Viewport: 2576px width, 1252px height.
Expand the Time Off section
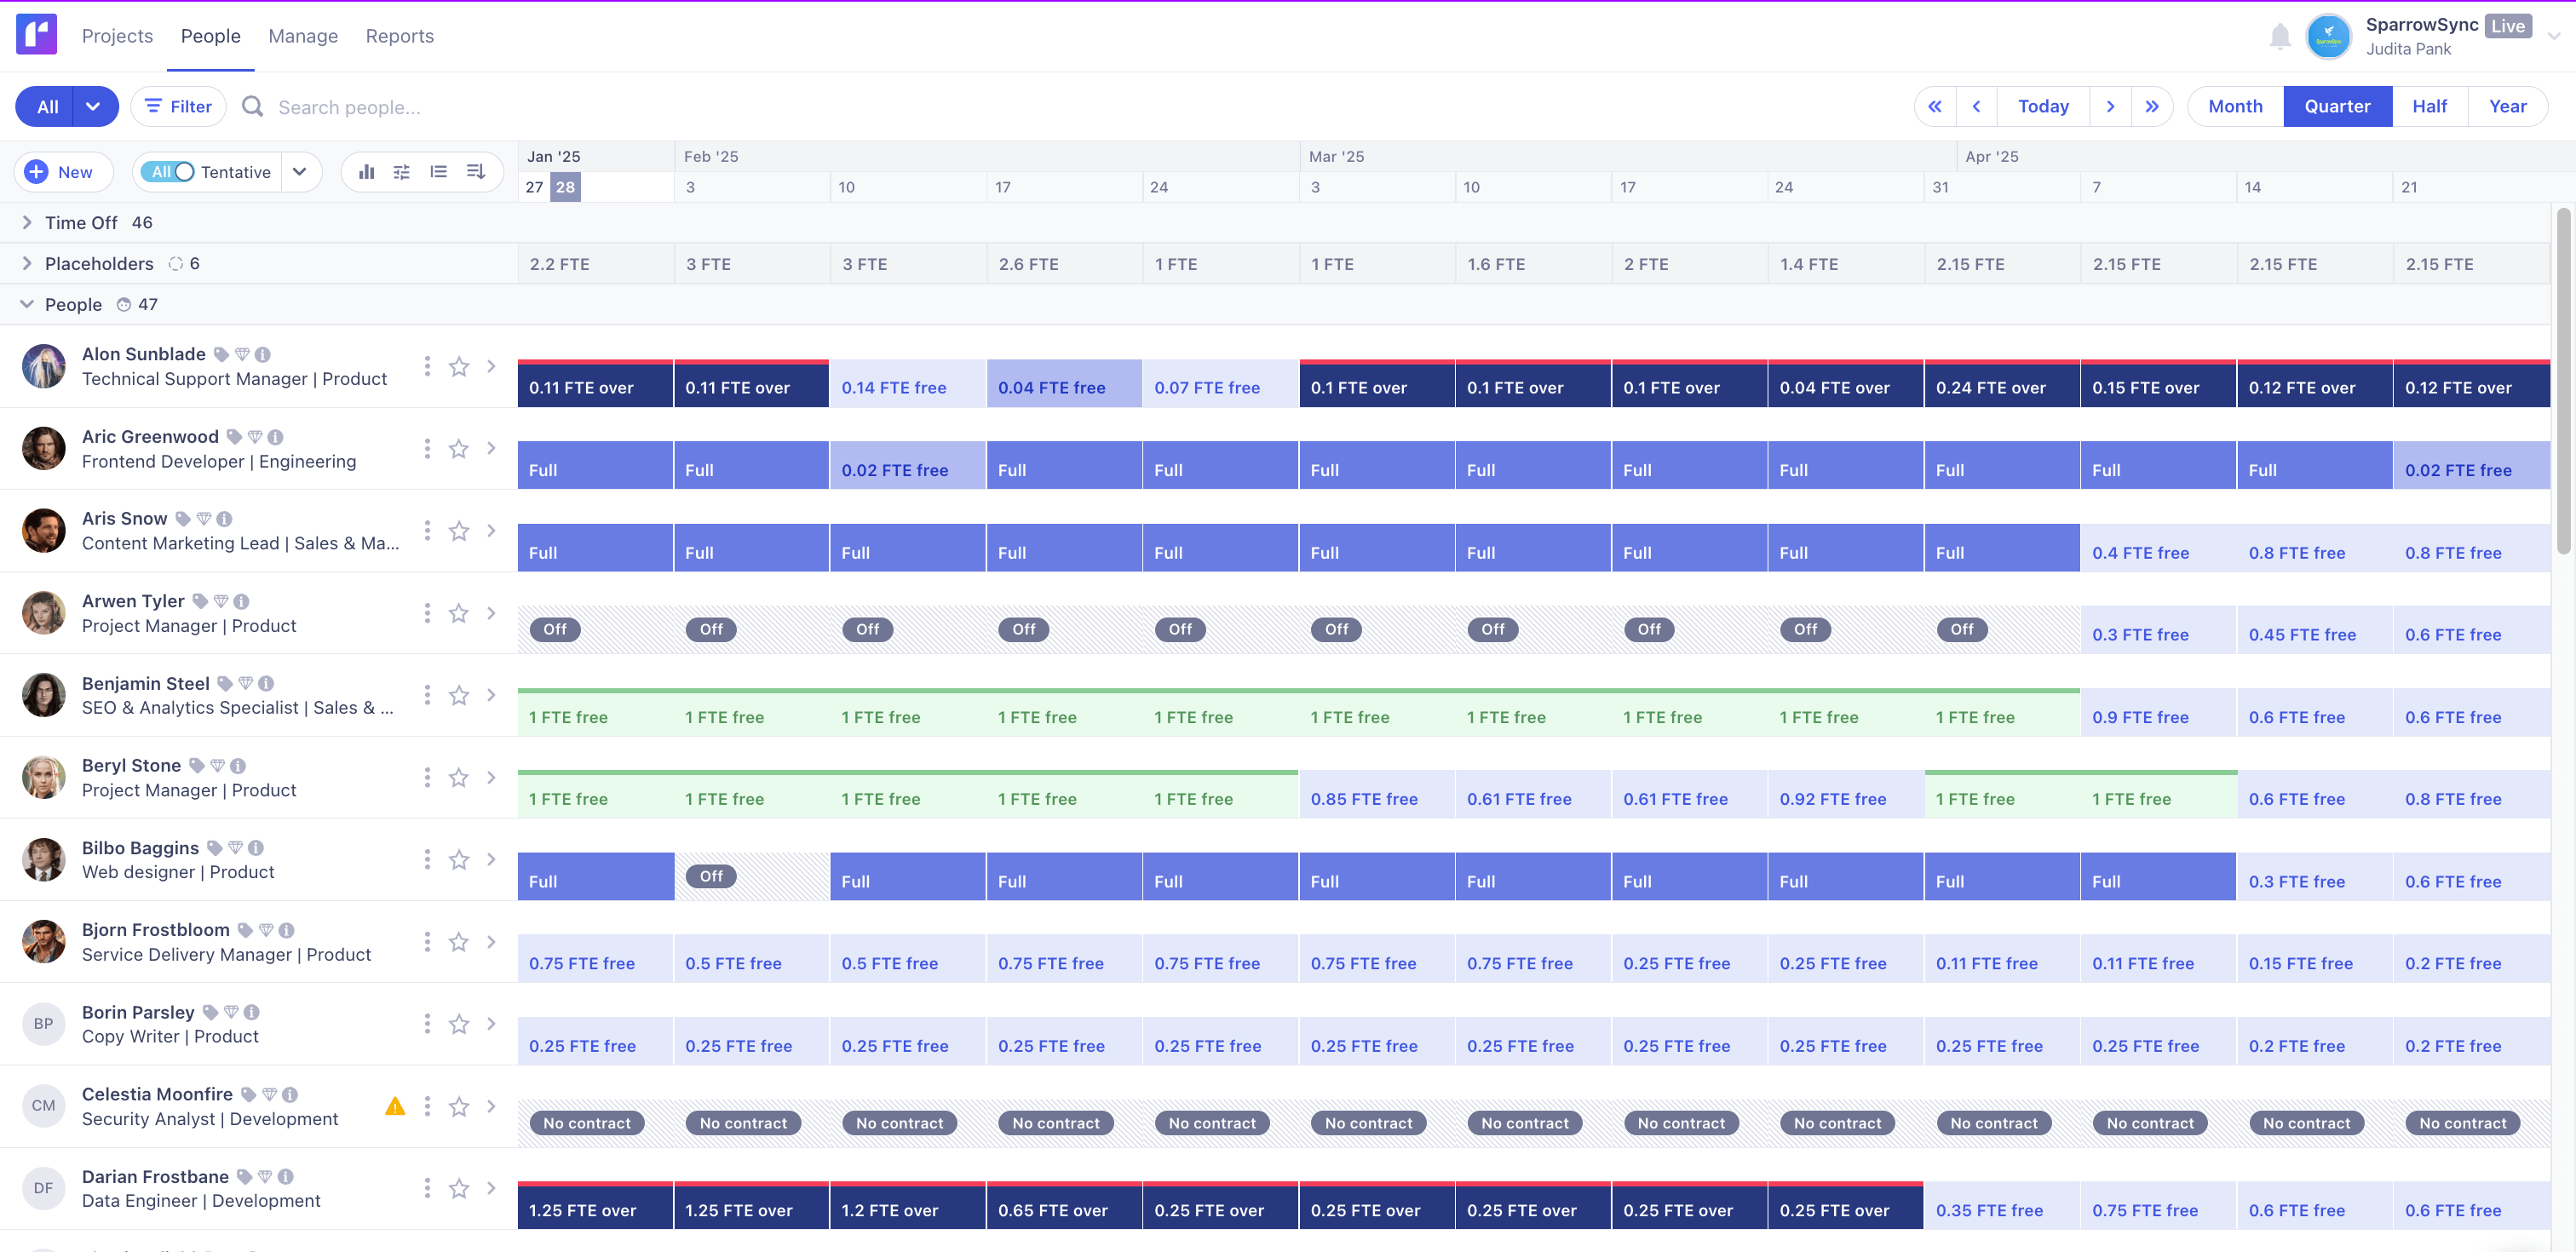coord(27,223)
